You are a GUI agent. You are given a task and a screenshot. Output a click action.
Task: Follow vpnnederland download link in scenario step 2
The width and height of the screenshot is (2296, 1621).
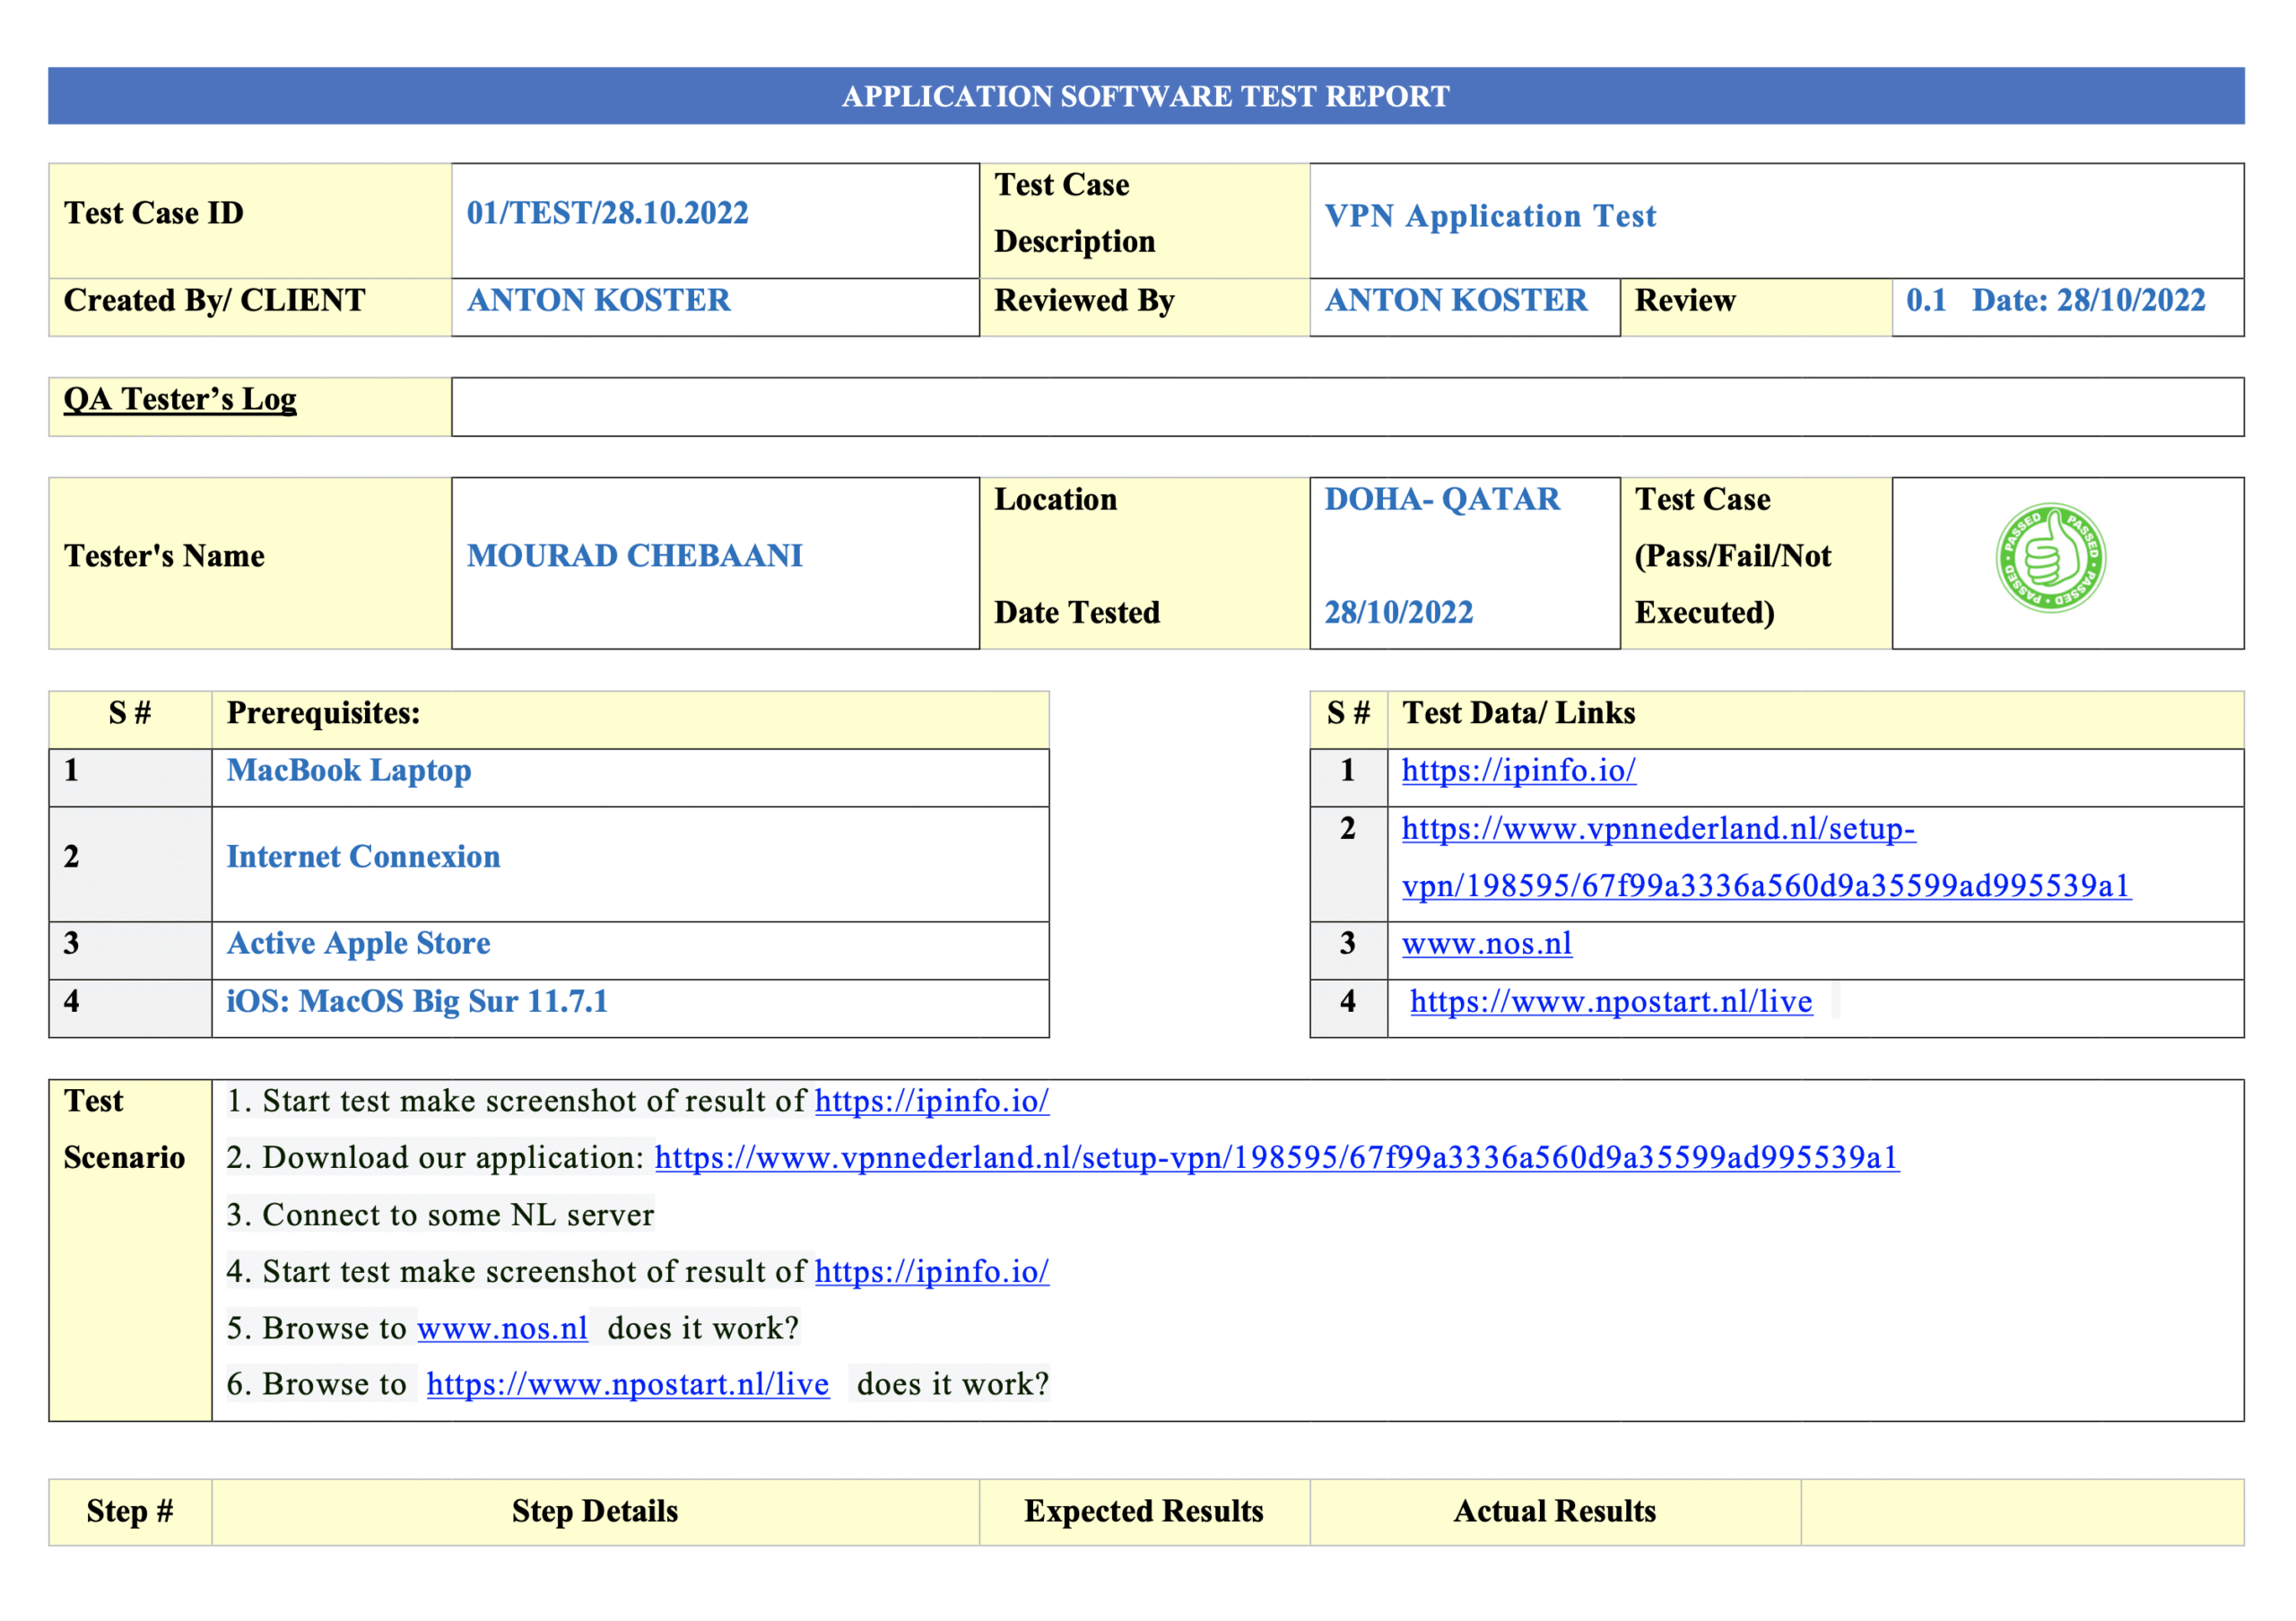[1276, 1157]
